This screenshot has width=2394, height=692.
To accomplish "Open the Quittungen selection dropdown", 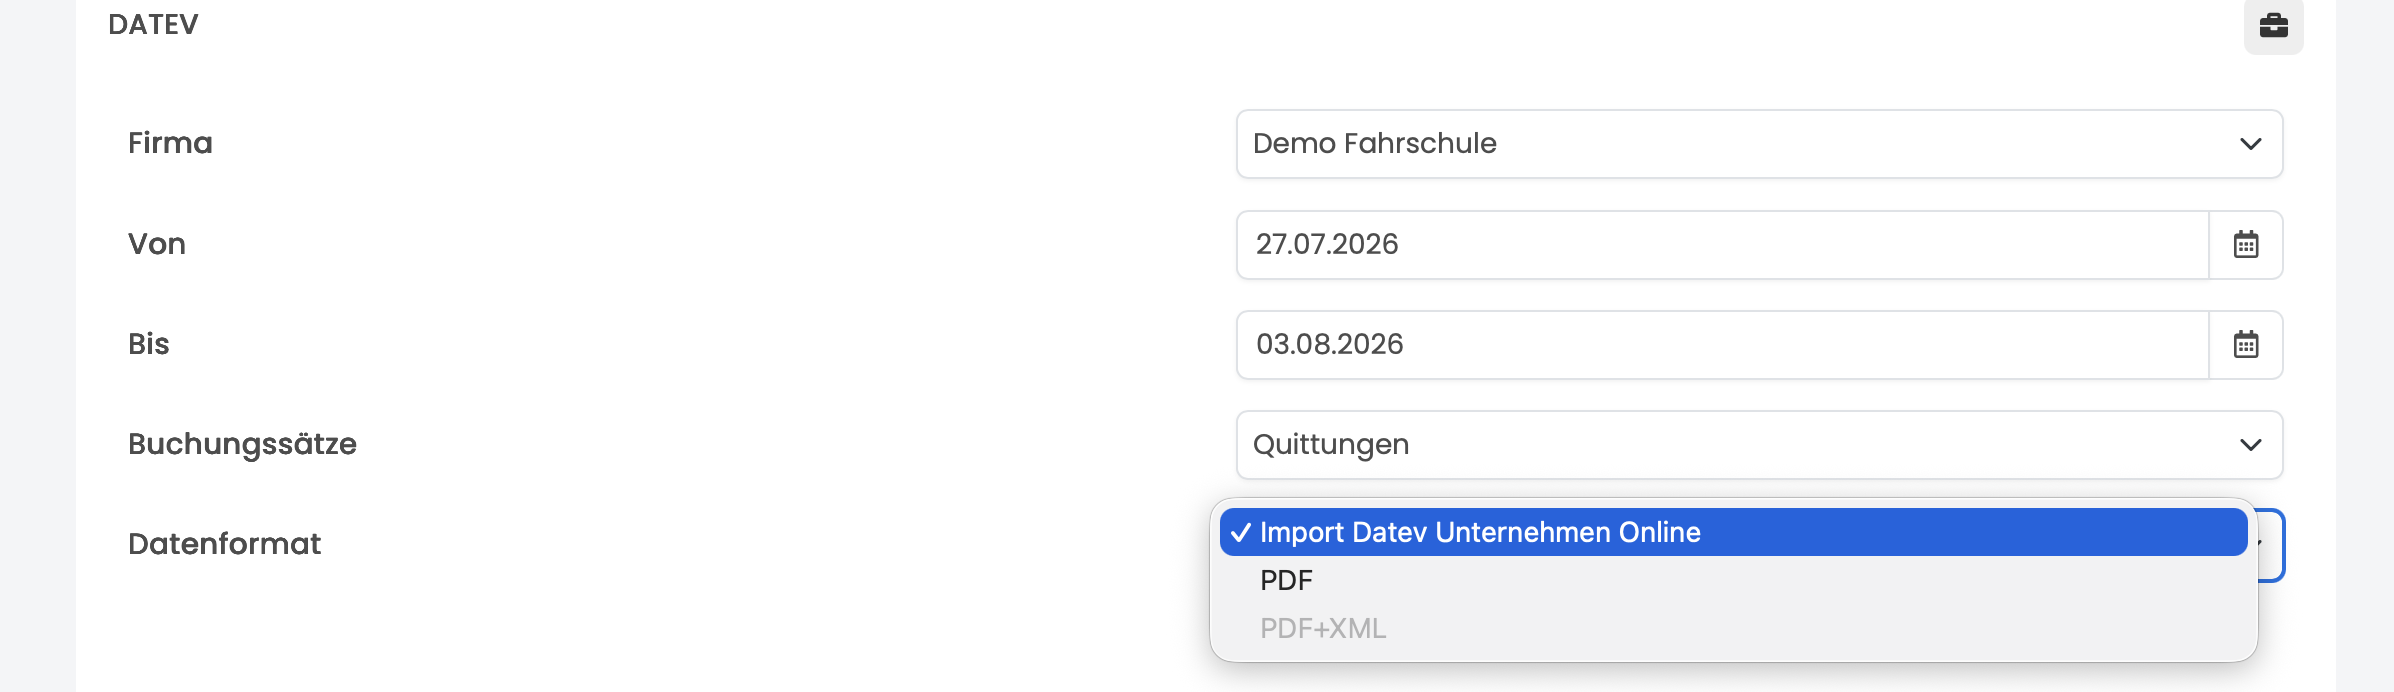I will click(x=1759, y=444).
